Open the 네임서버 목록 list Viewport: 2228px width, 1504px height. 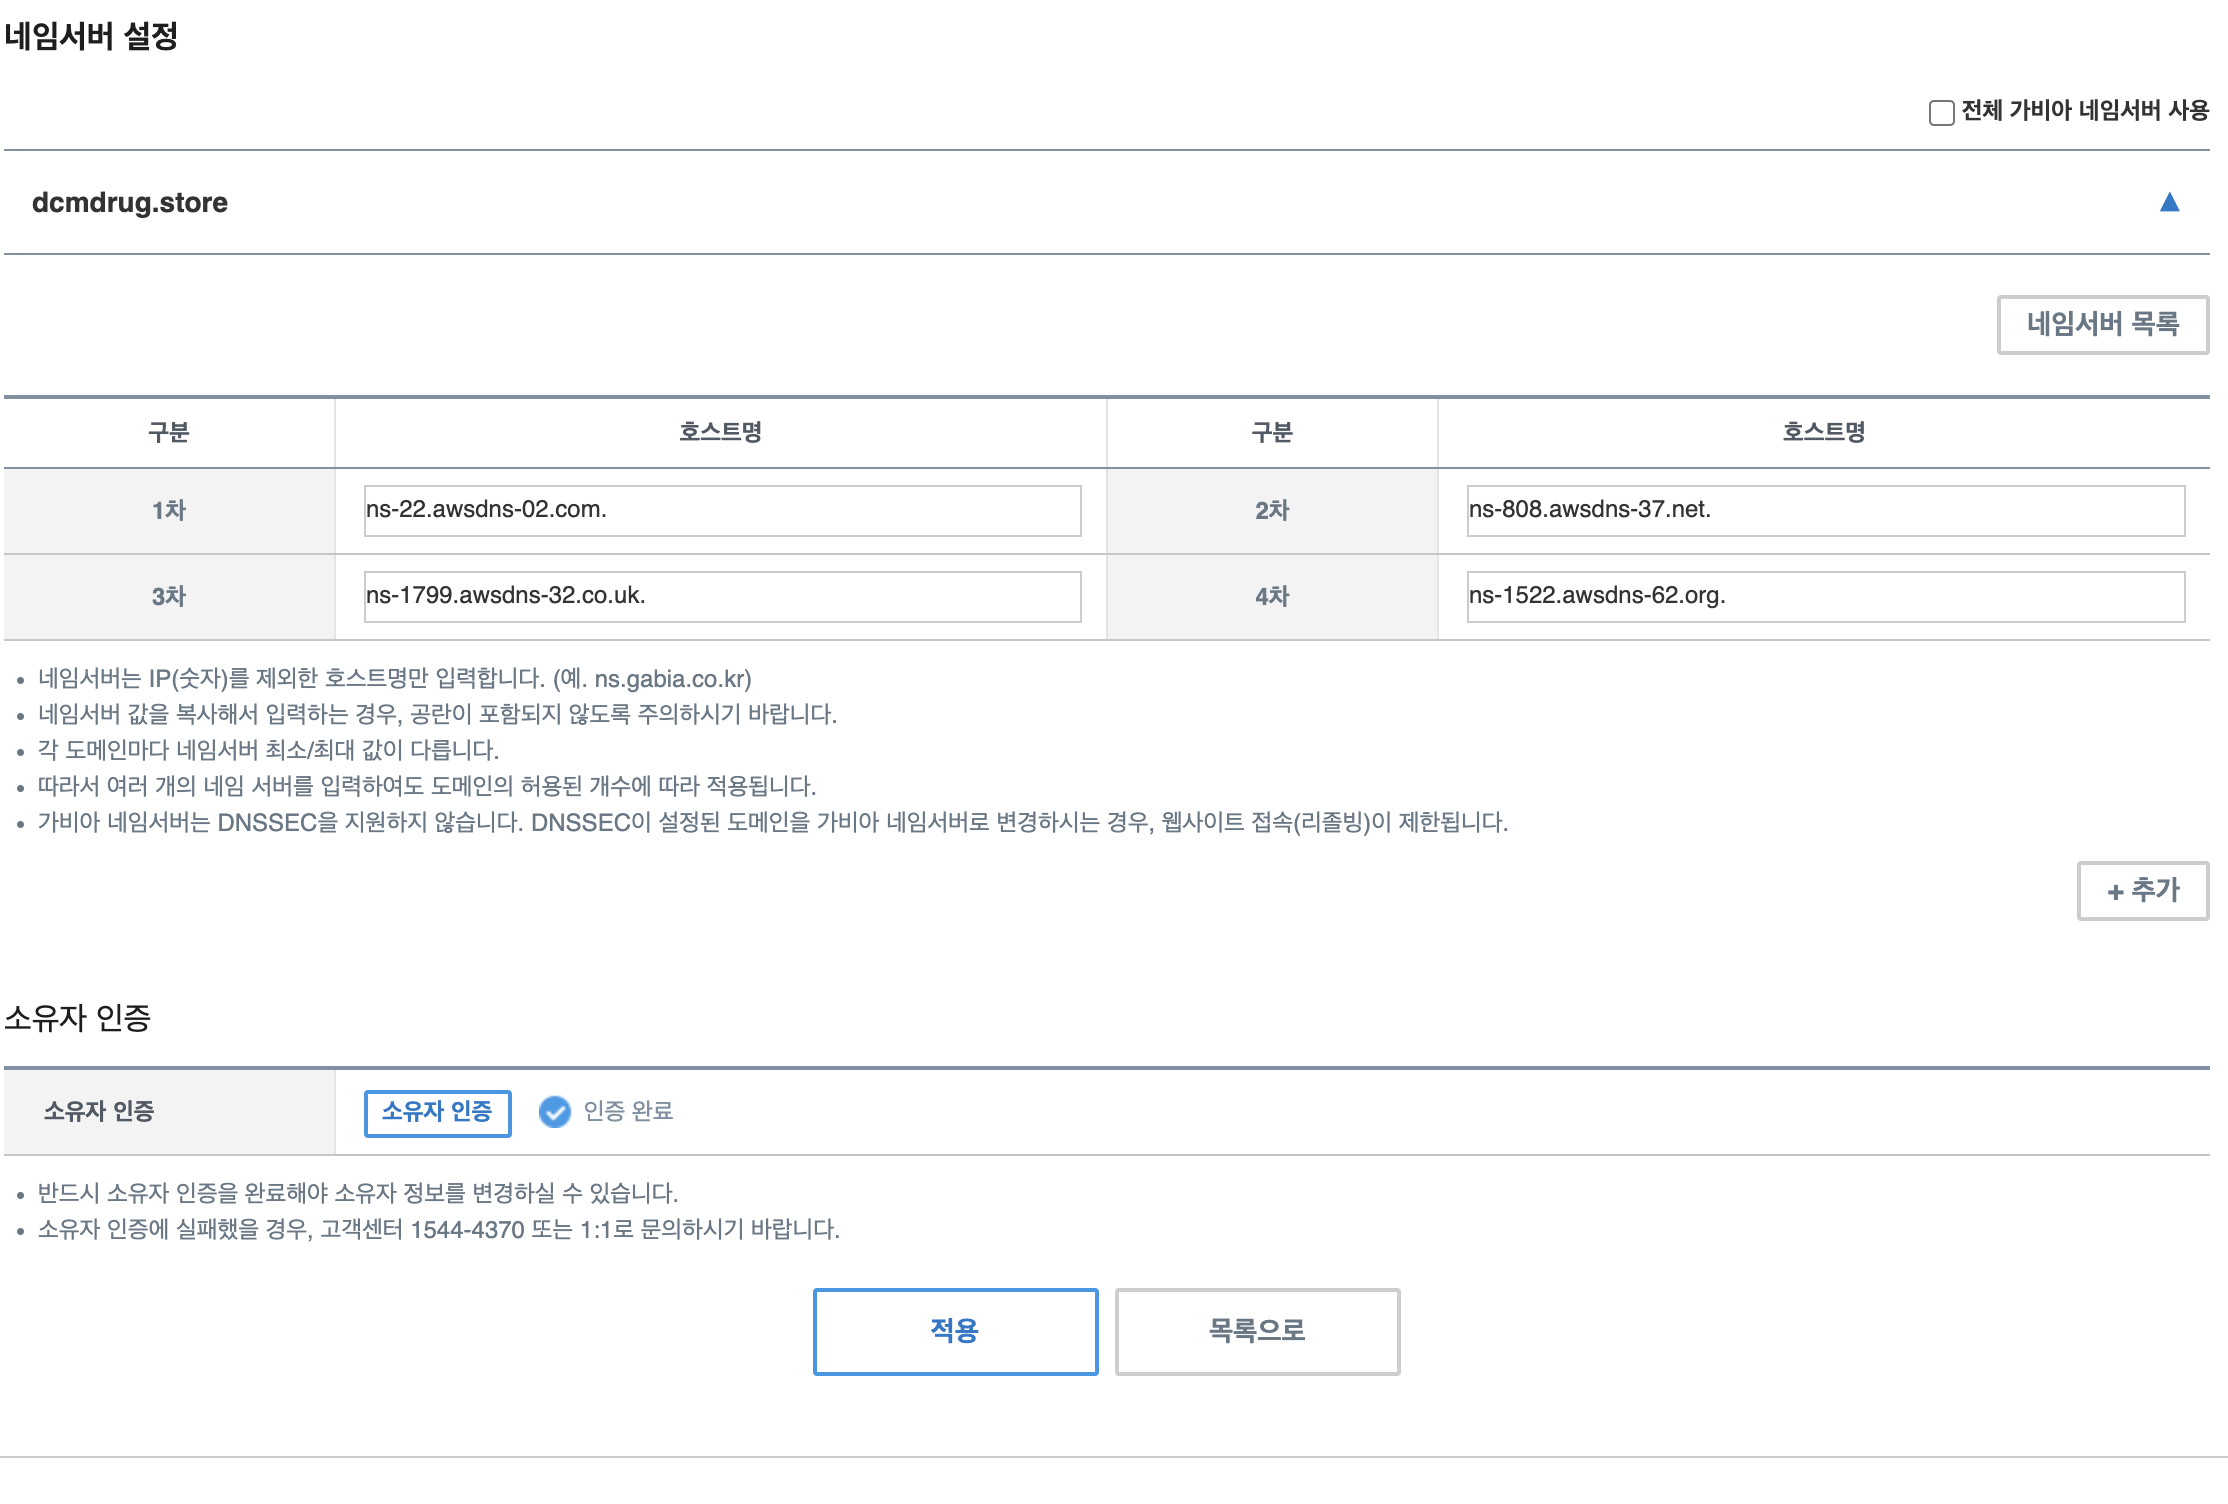[x=2102, y=324]
